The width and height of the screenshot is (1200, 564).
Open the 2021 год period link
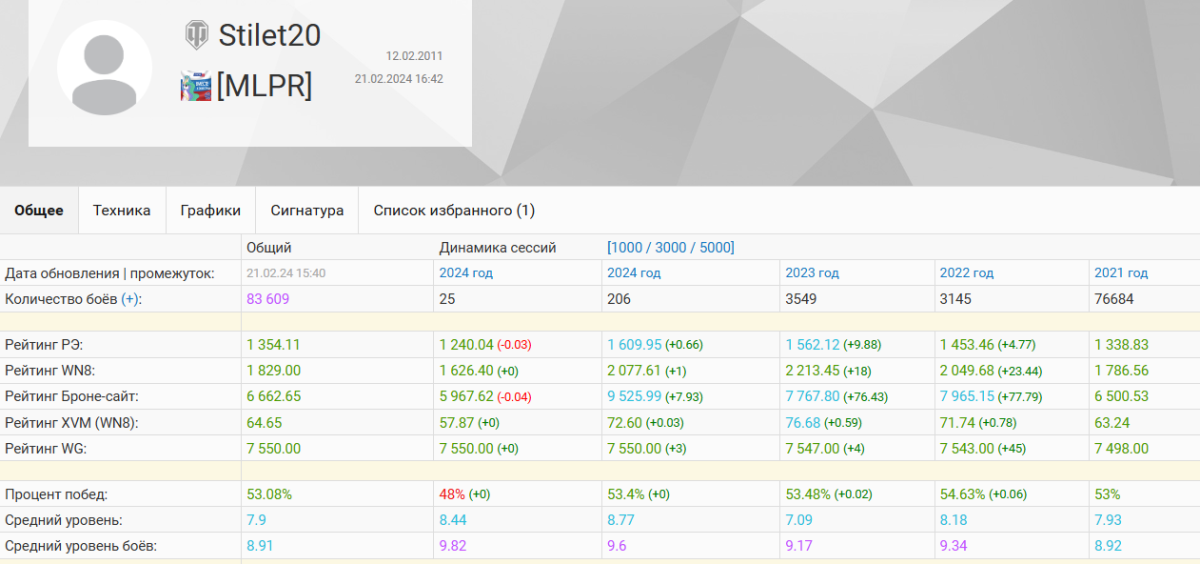coord(1121,273)
